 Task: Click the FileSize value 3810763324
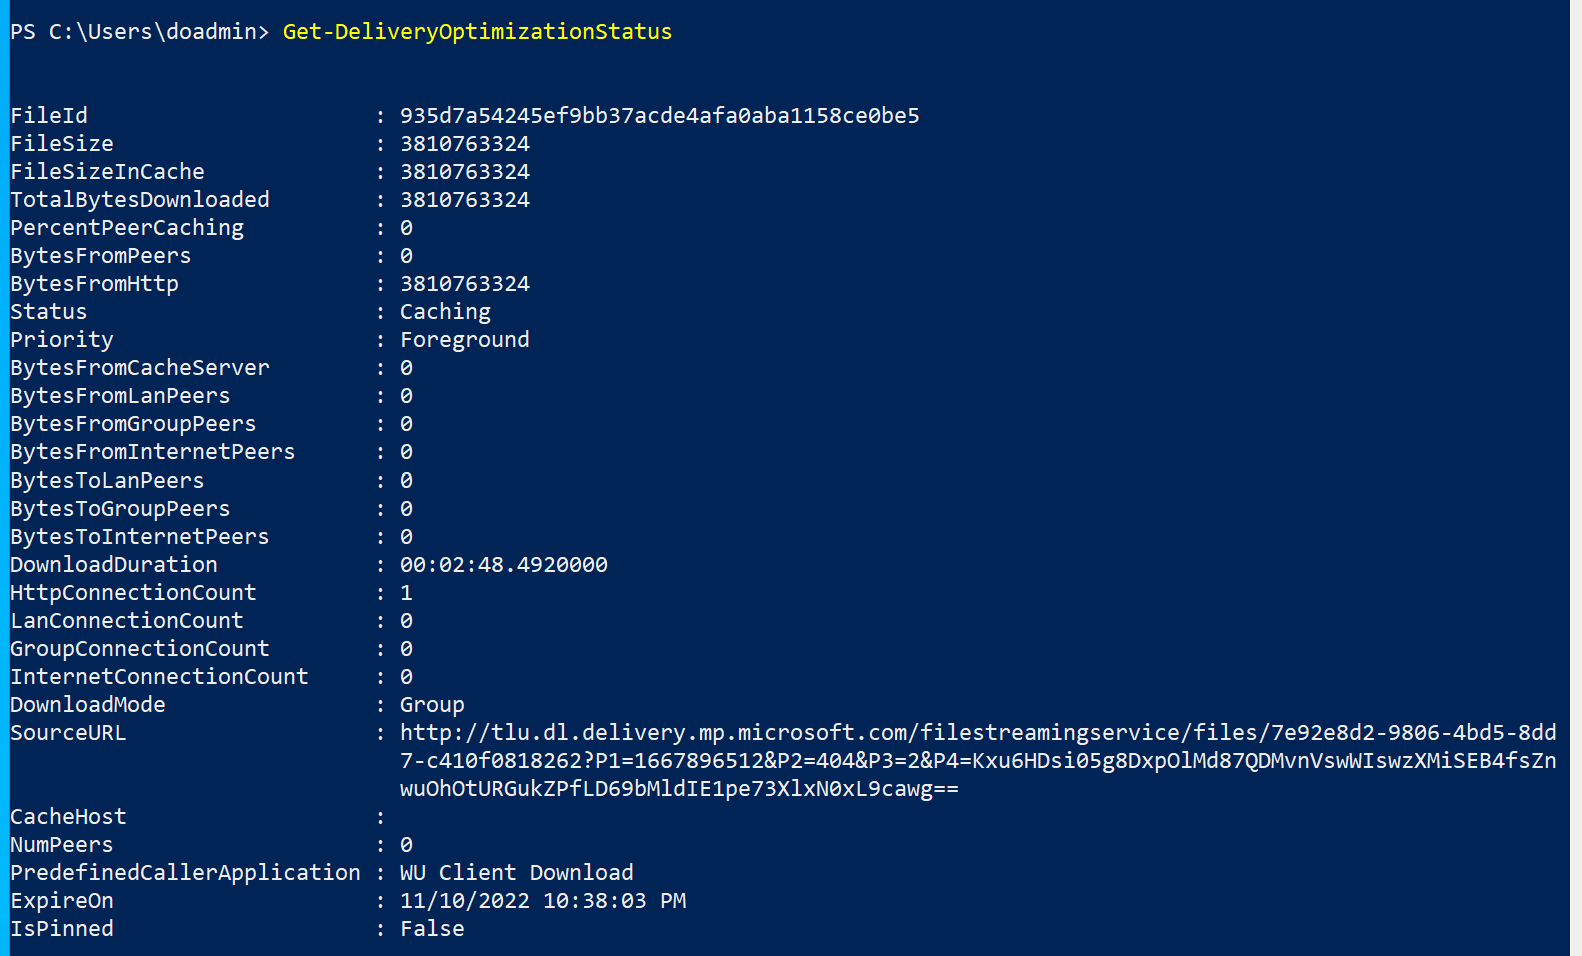464,144
